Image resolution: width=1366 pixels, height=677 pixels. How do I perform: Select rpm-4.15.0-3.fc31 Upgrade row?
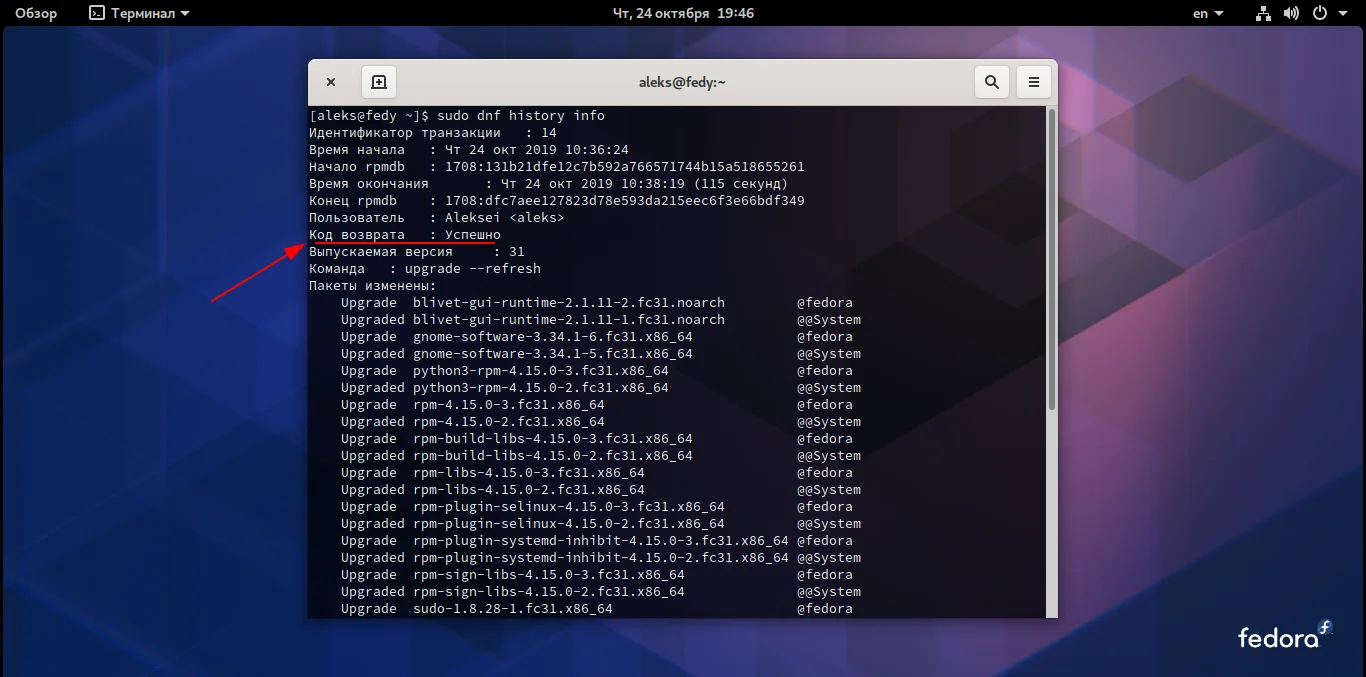point(597,404)
